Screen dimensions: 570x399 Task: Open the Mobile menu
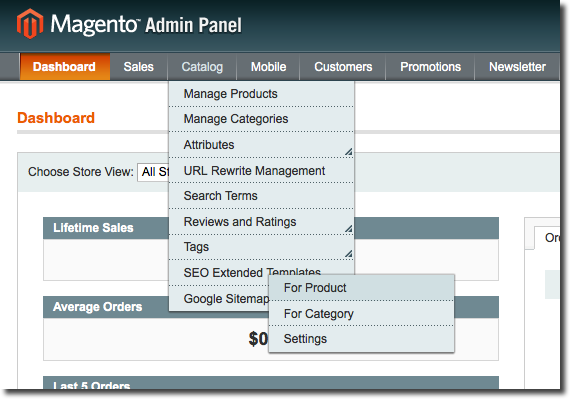(x=268, y=66)
